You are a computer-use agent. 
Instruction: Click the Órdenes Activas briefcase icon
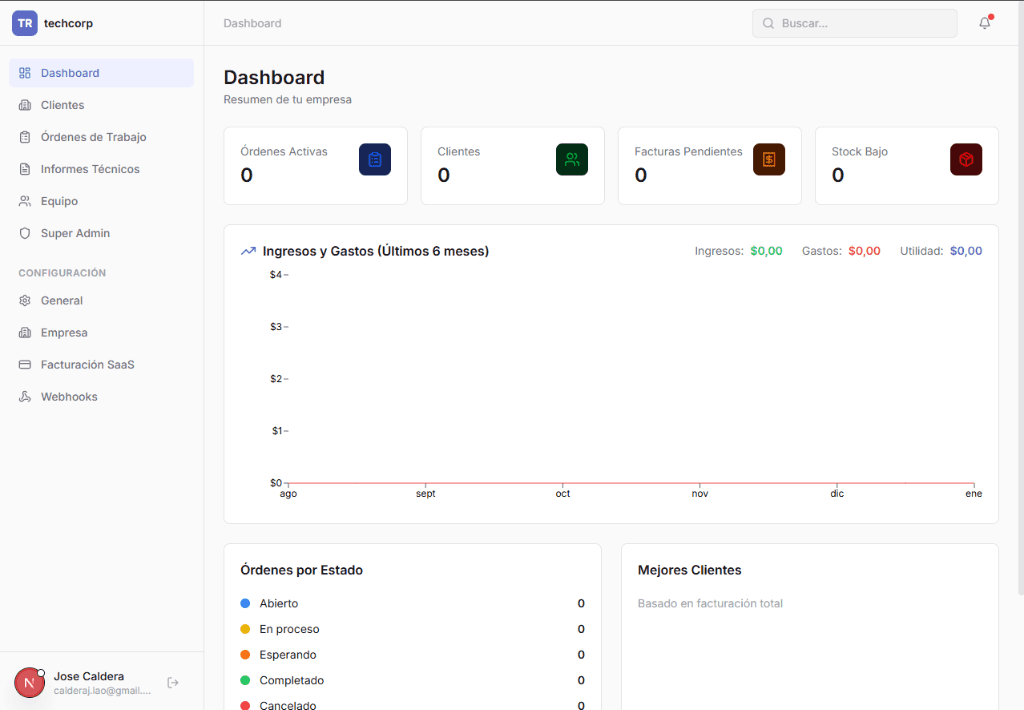374,159
